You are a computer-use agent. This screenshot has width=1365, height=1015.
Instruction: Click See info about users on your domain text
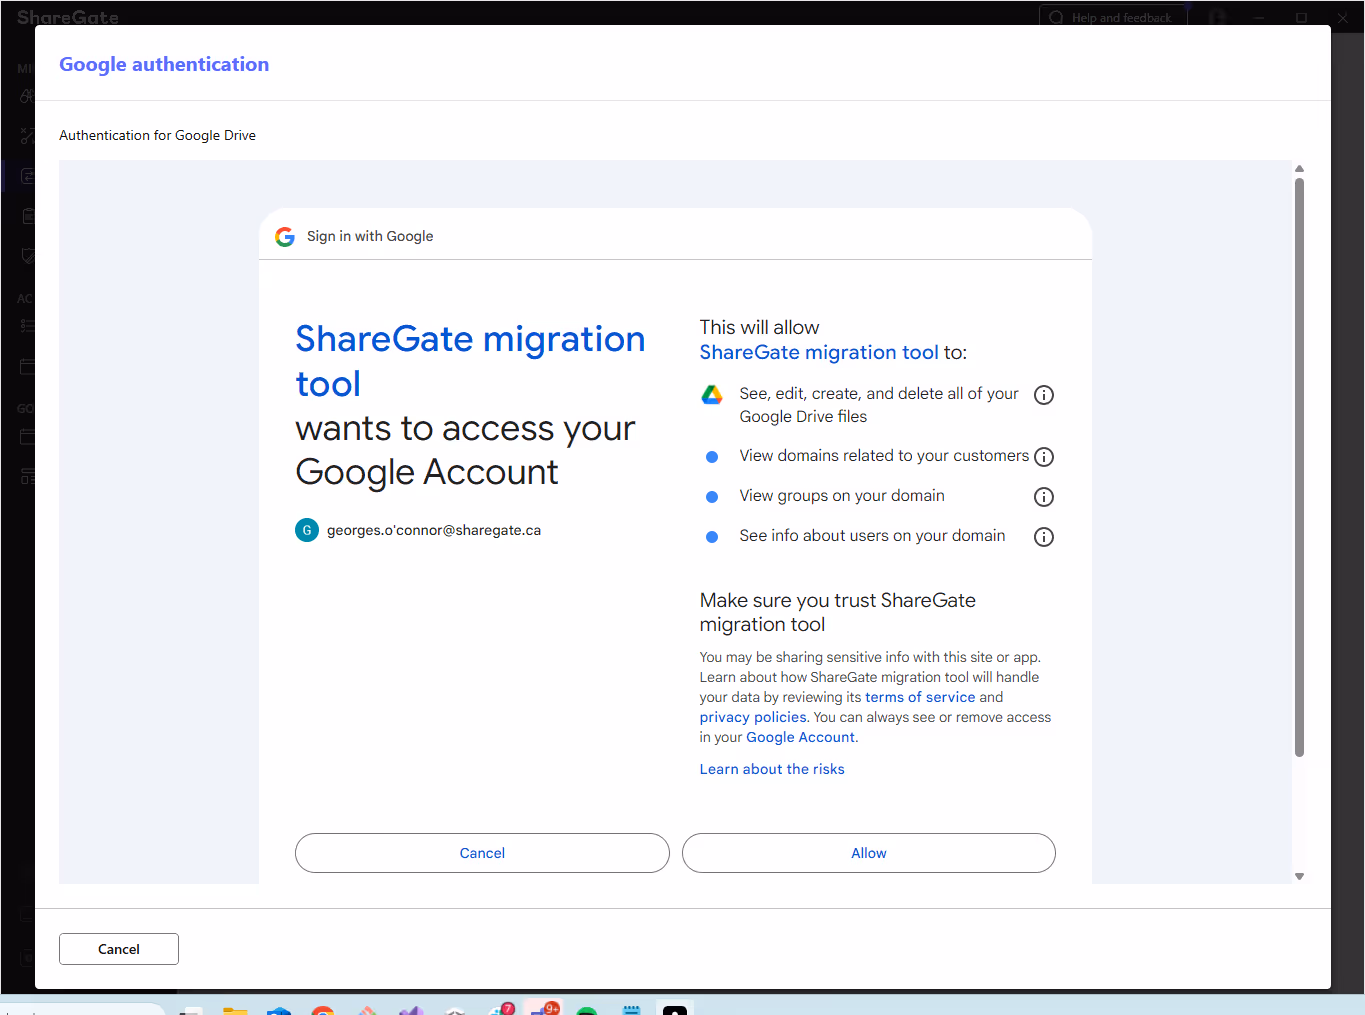click(872, 536)
